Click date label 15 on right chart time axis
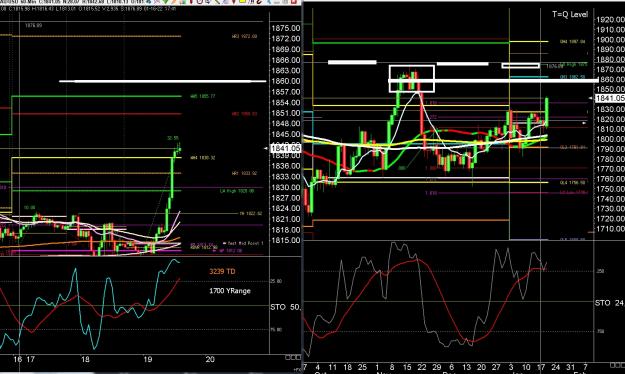This screenshot has width=625, height=374. (x=407, y=367)
